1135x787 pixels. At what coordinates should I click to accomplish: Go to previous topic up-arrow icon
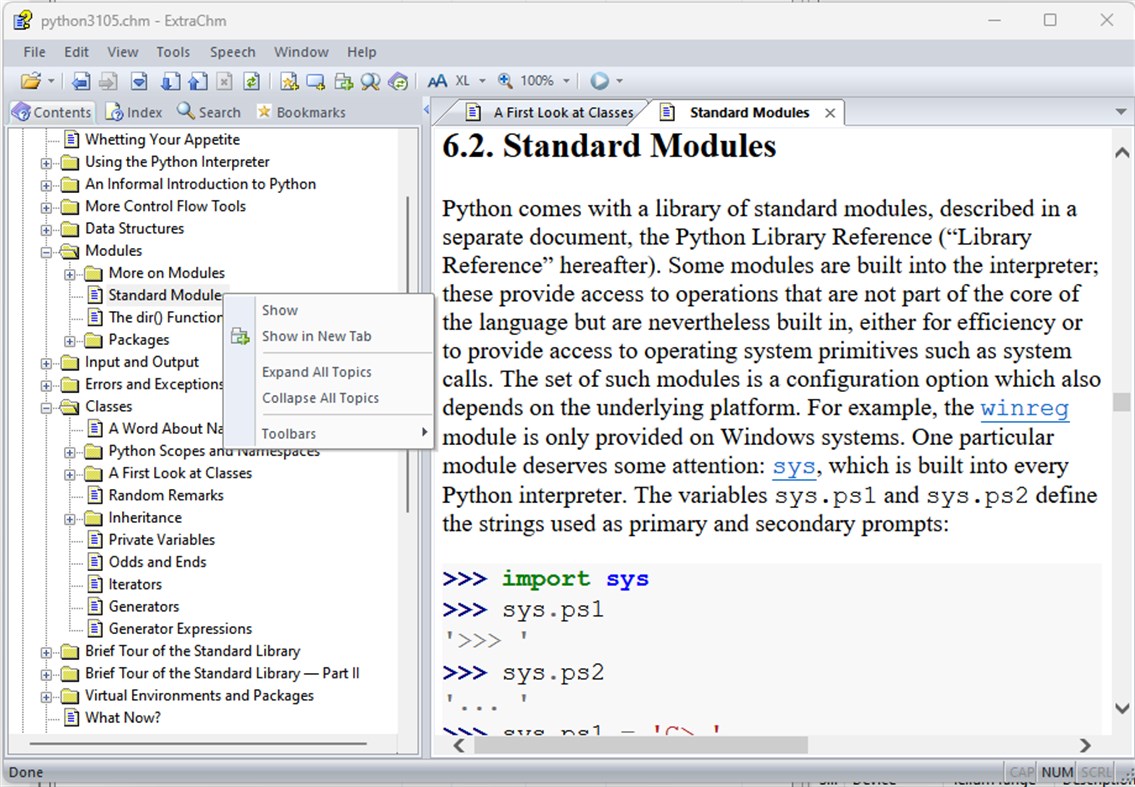[198, 81]
